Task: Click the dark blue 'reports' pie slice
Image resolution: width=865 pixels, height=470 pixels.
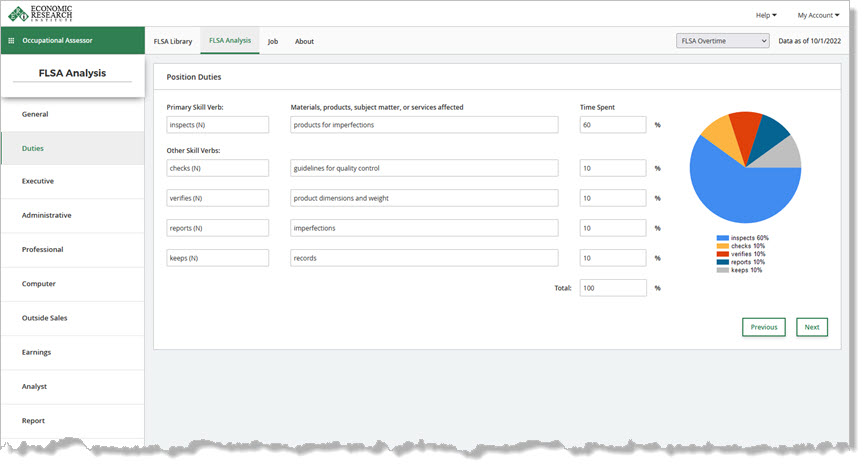Action: point(766,135)
